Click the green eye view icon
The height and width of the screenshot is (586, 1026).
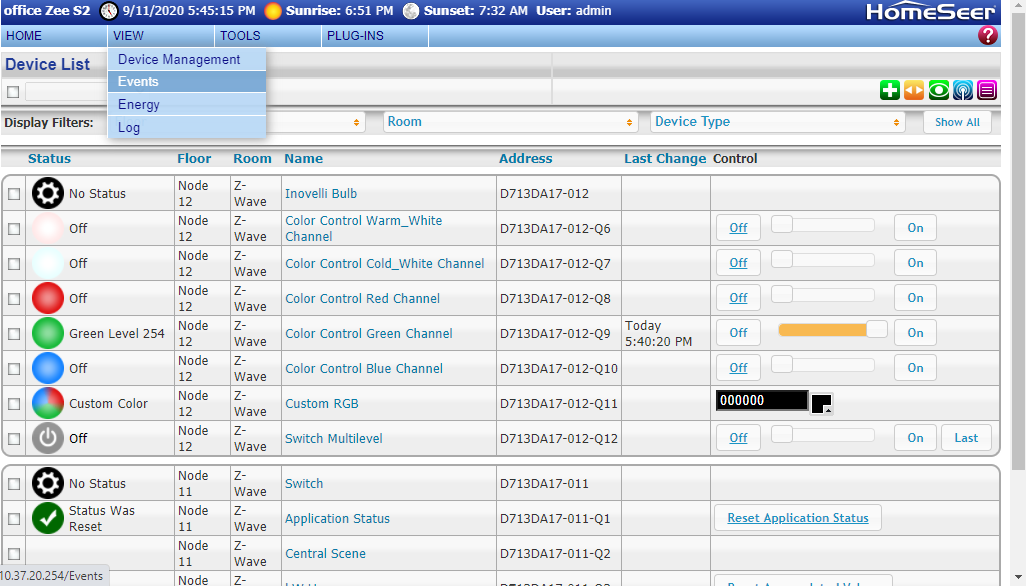938,90
